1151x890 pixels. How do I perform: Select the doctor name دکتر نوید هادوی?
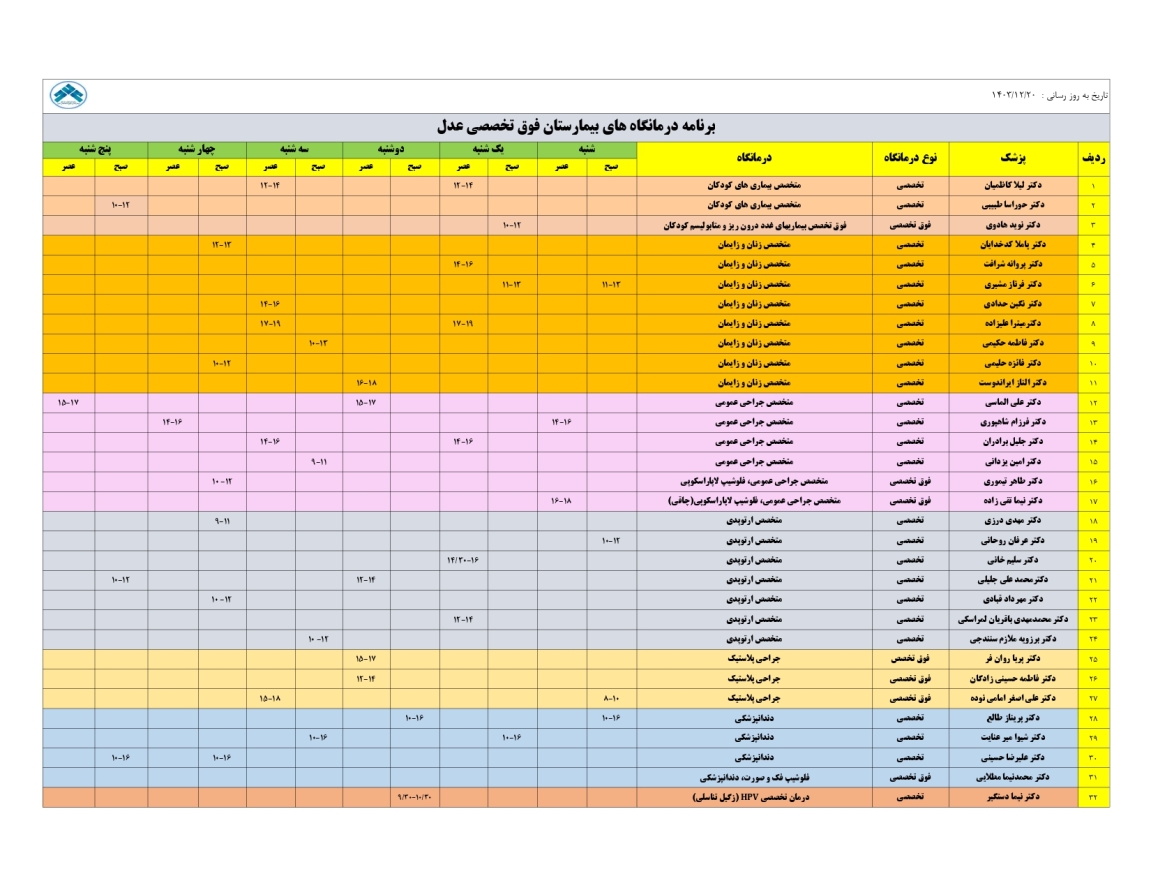(x=1013, y=225)
